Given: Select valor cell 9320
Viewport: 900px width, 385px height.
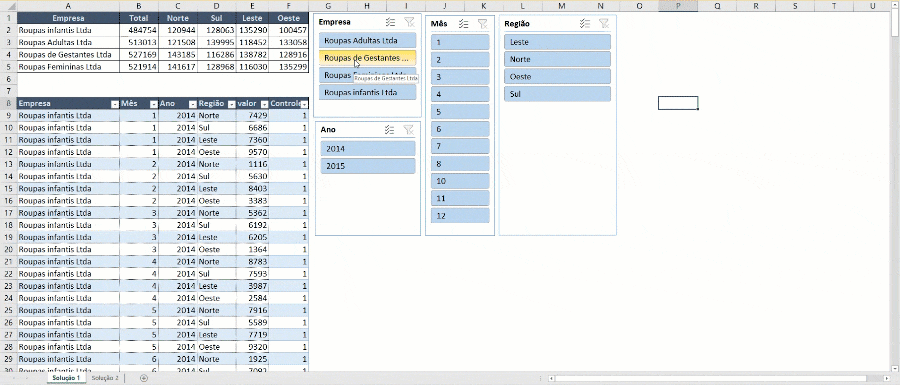Looking at the screenshot, I should 253,347.
